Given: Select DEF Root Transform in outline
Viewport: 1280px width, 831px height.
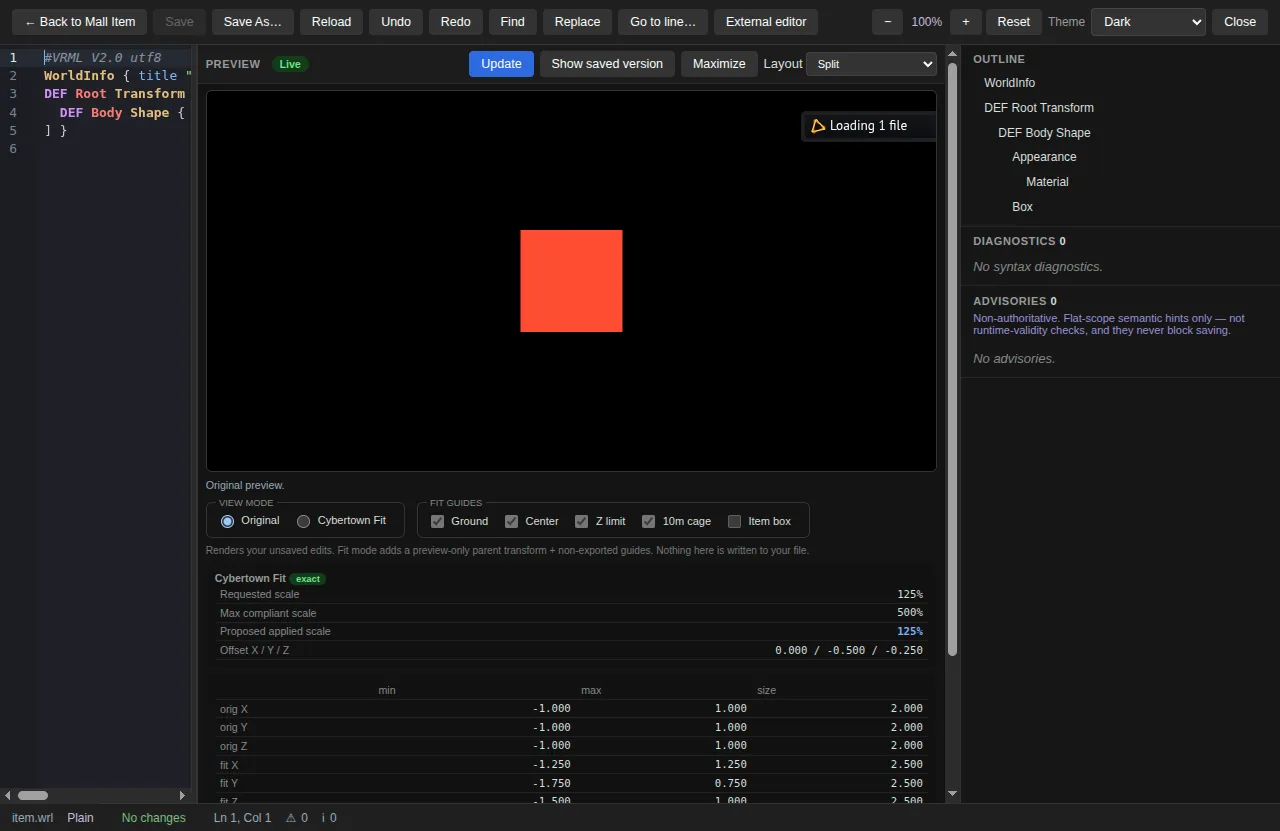Looking at the screenshot, I should (x=1039, y=108).
